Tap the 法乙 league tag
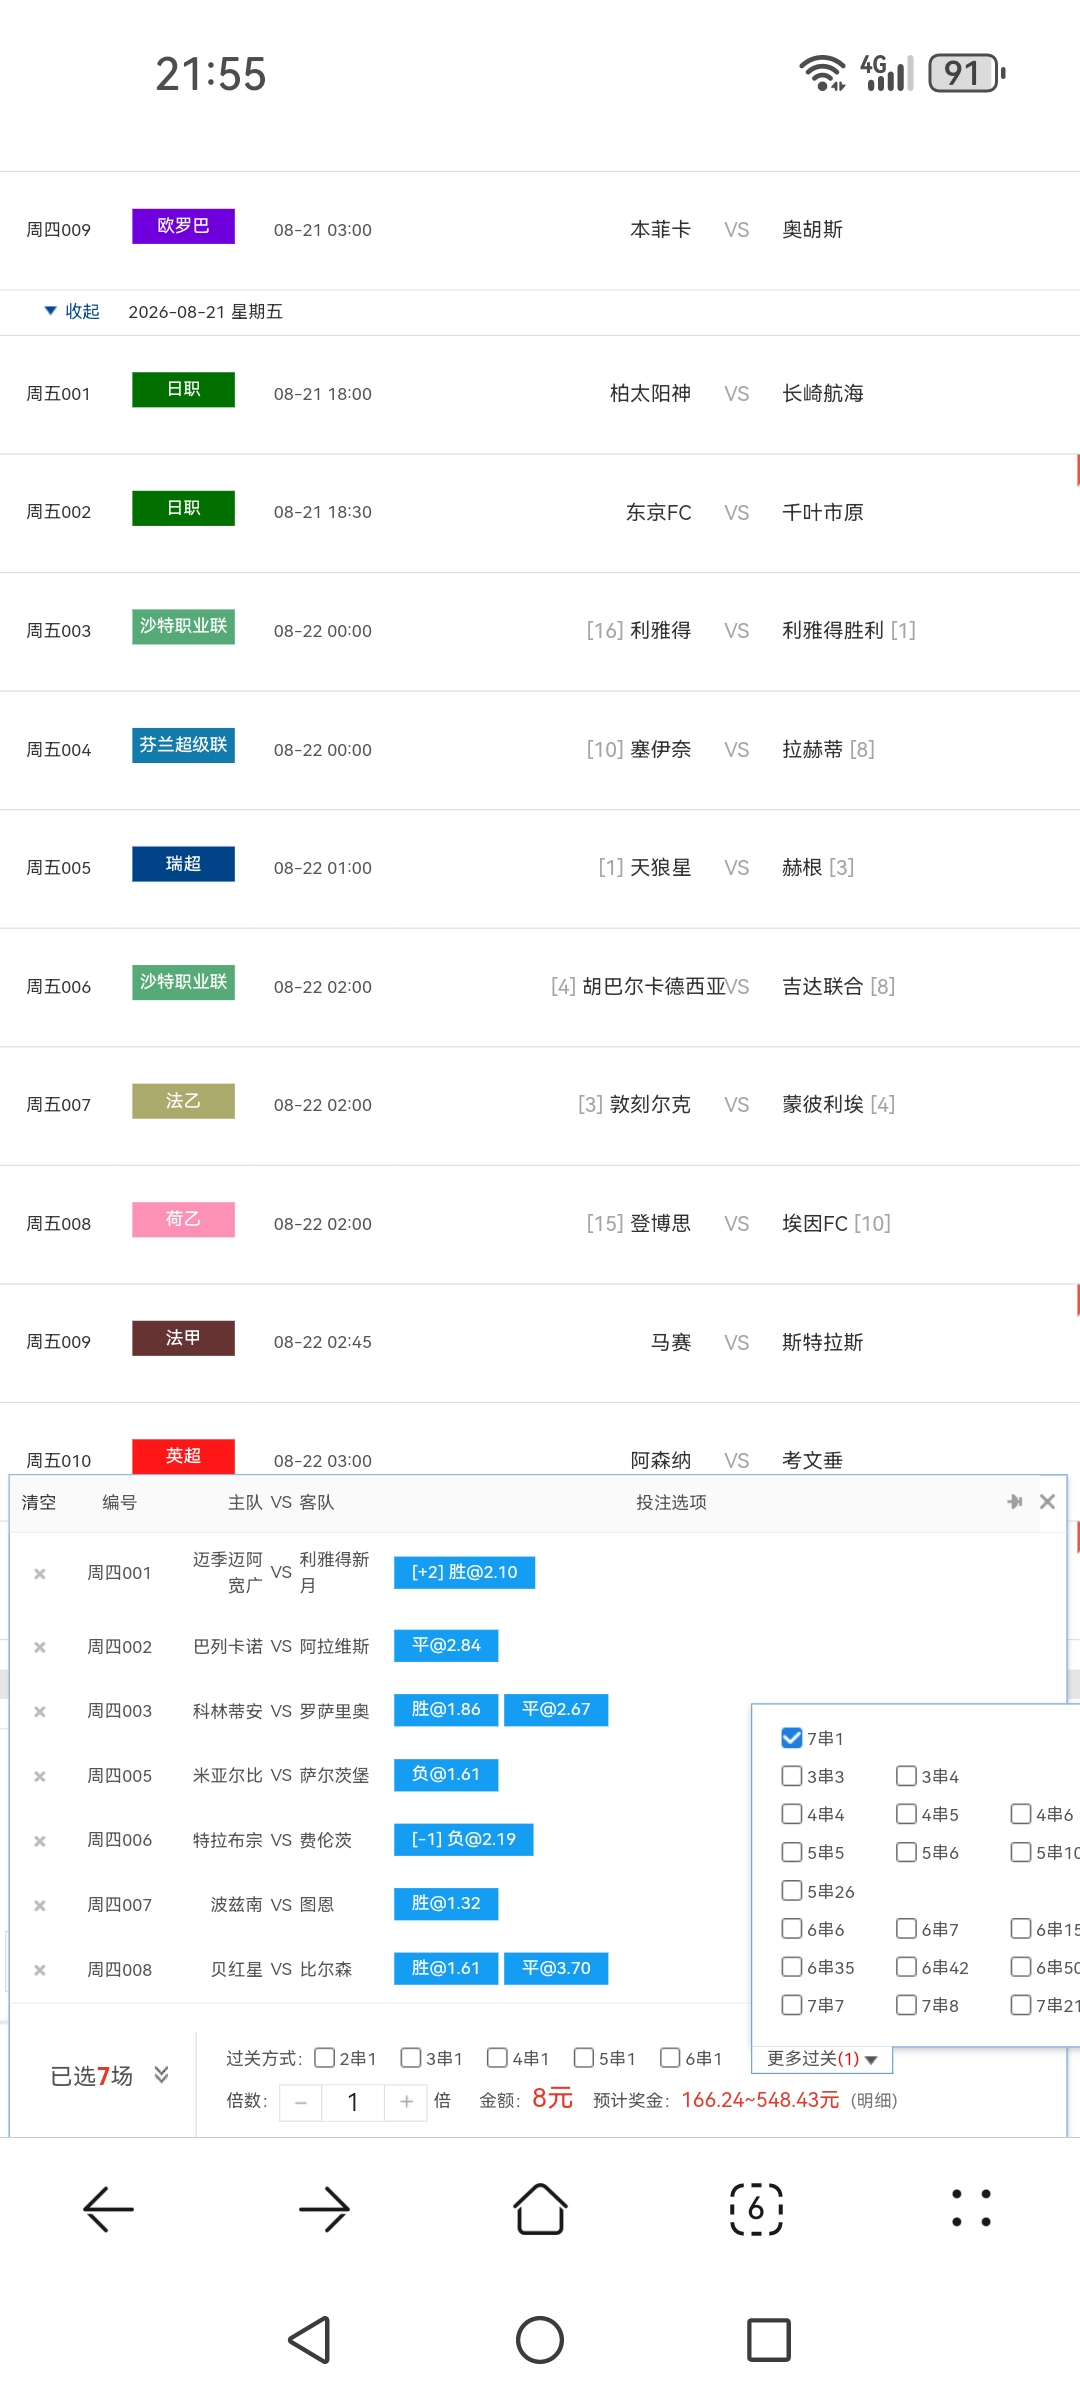The width and height of the screenshot is (1080, 2400). point(183,1101)
